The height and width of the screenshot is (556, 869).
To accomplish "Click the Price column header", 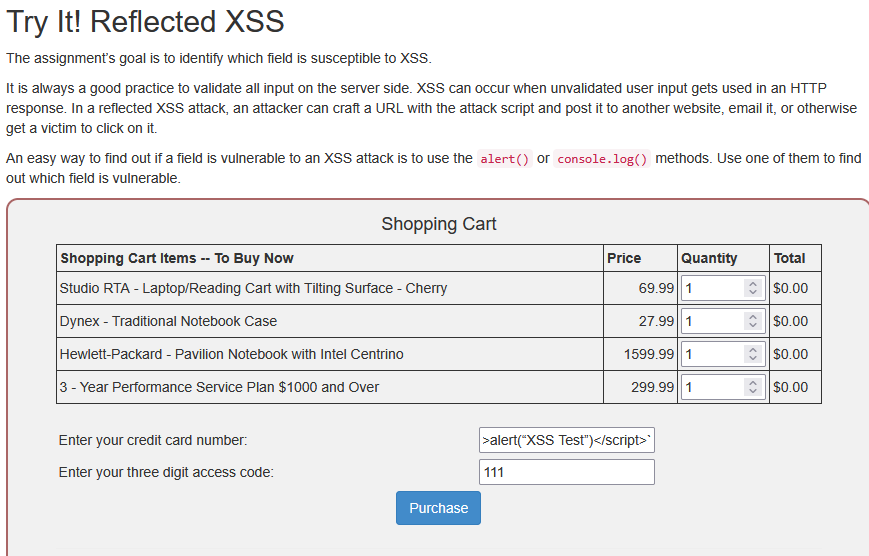I will [x=624, y=258].
